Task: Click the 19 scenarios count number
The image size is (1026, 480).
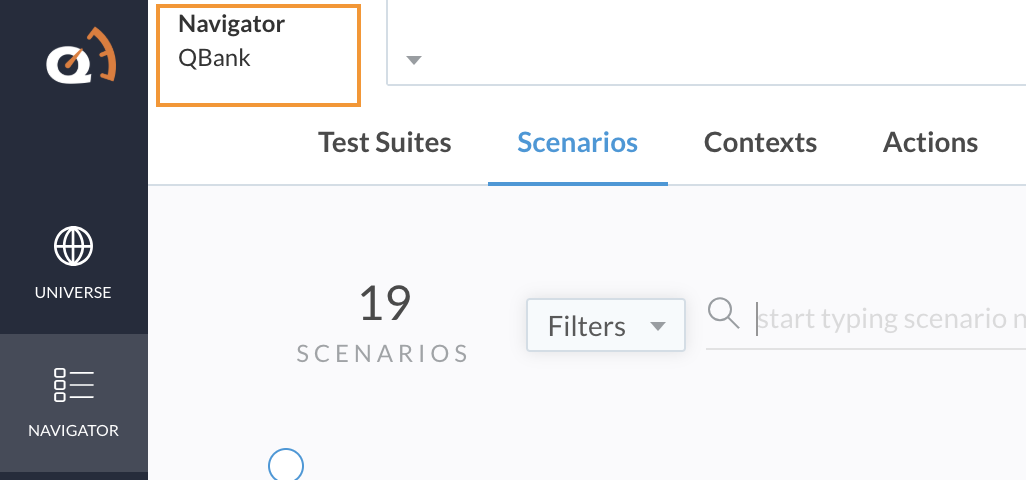Action: tap(385, 303)
